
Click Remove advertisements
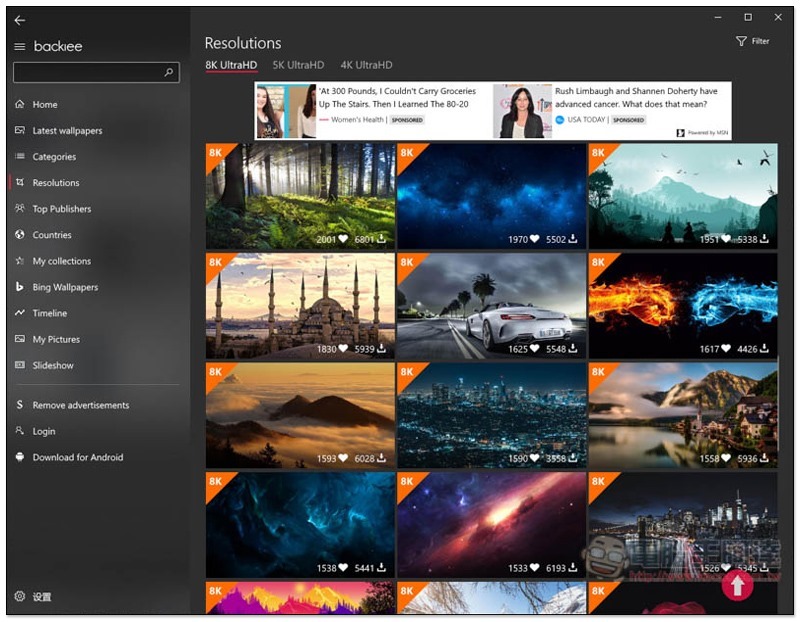[80, 405]
